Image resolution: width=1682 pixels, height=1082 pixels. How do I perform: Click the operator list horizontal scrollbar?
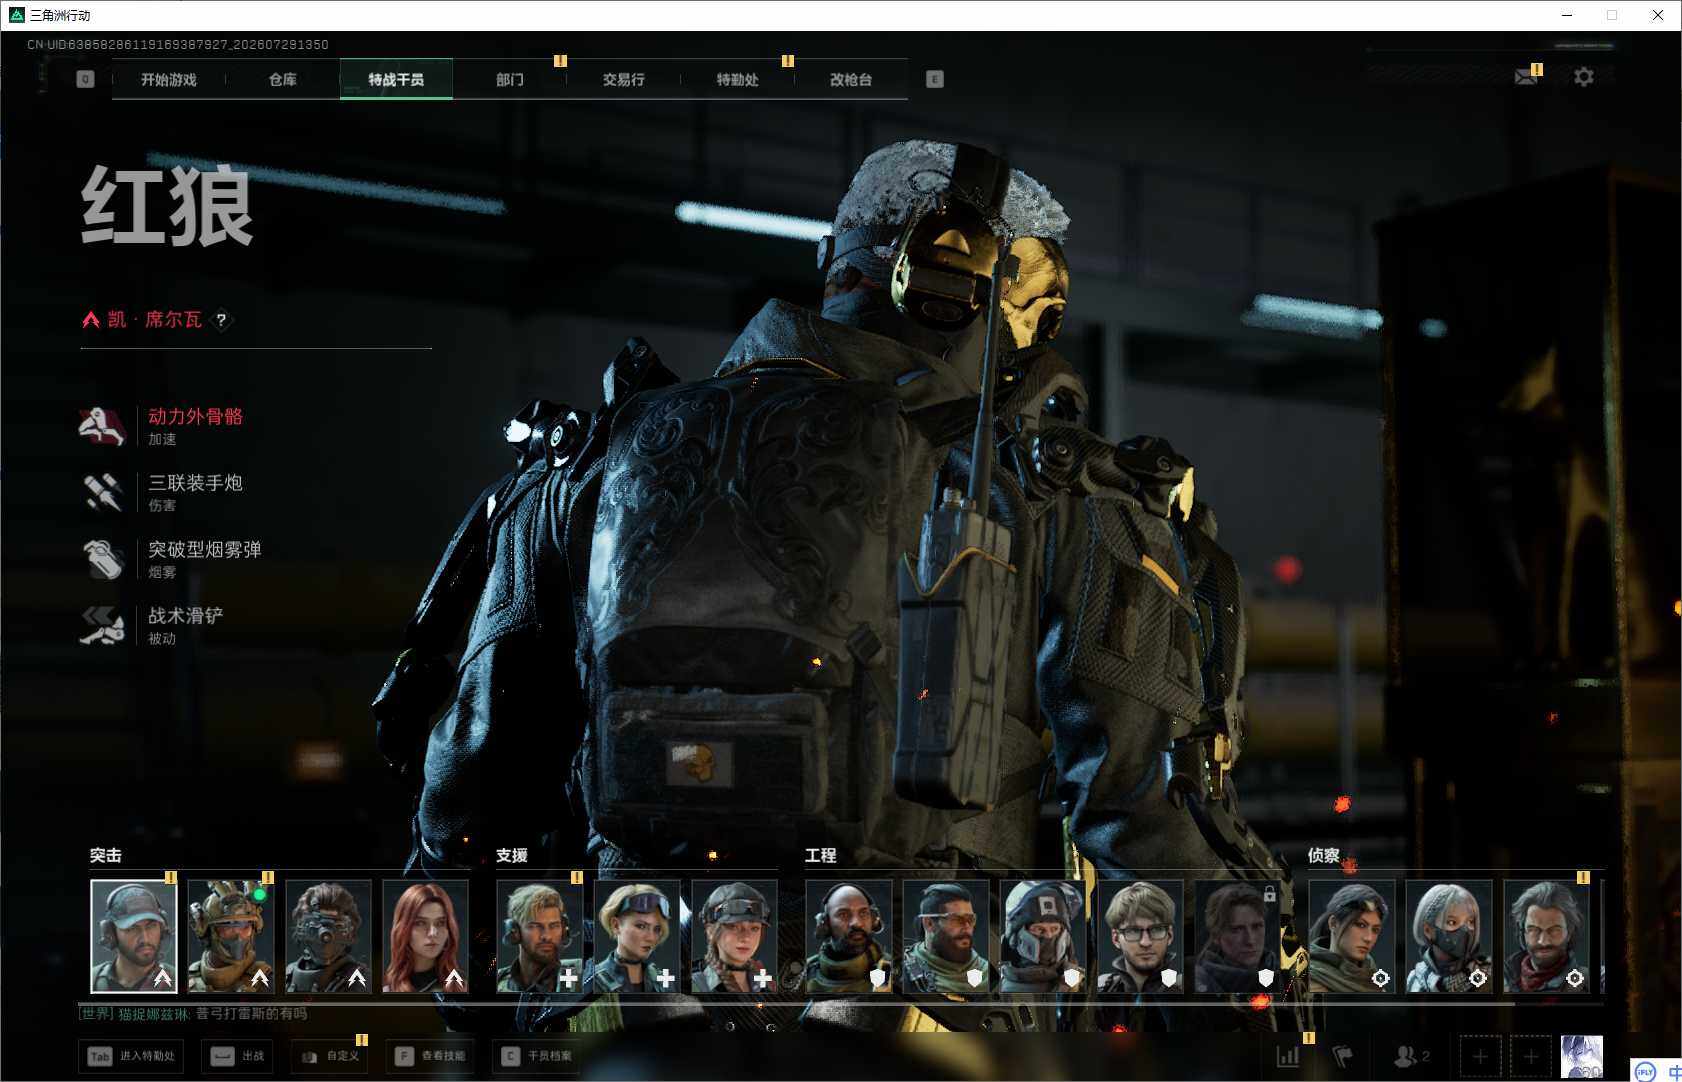pos(796,1004)
